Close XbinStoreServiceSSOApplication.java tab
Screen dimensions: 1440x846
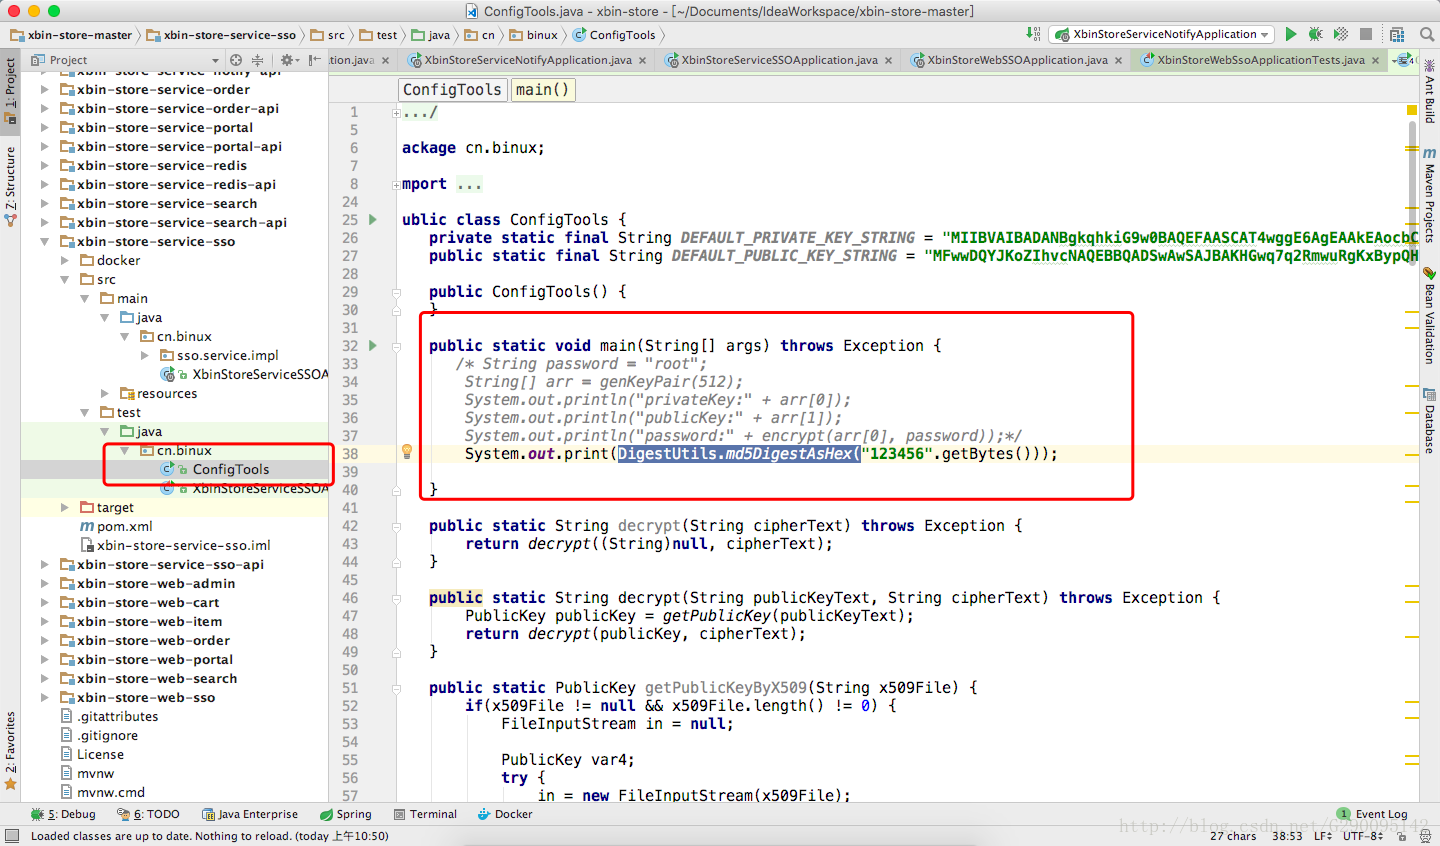pyautogui.click(x=888, y=60)
